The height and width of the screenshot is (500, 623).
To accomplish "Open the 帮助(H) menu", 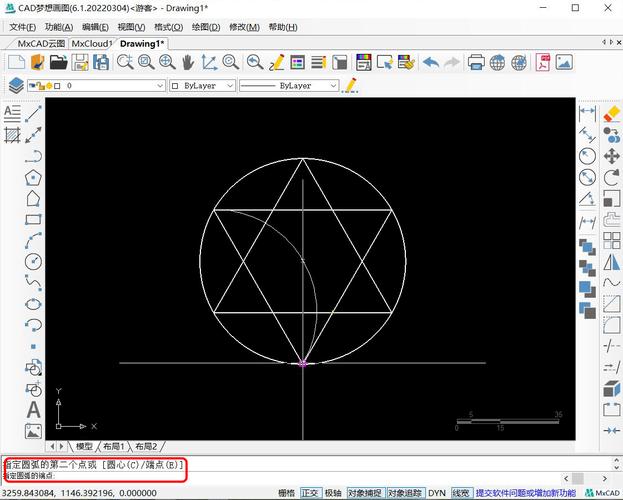I will coord(283,27).
